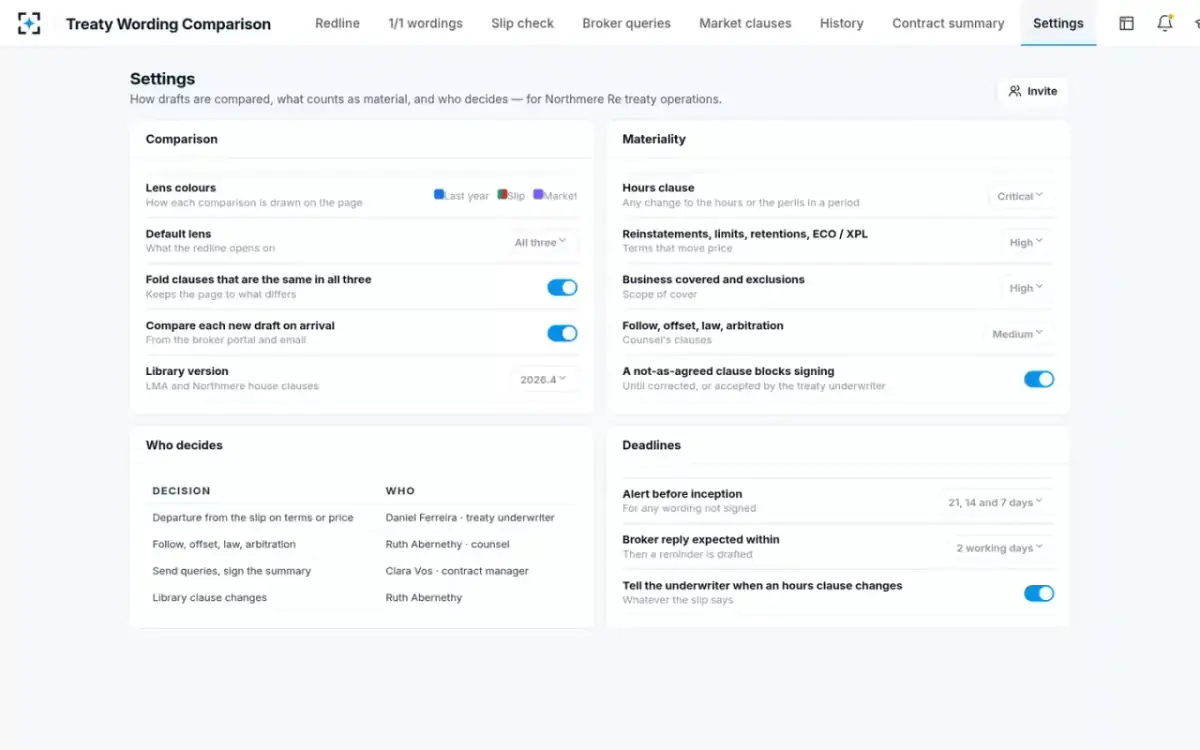The width and height of the screenshot is (1200, 750).
Task: Select the Settings tab
Action: [x=1058, y=23]
